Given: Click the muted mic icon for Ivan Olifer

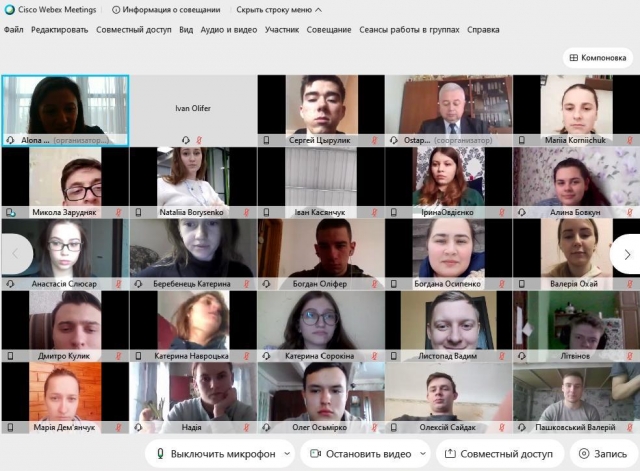Looking at the screenshot, I should 199,140.
